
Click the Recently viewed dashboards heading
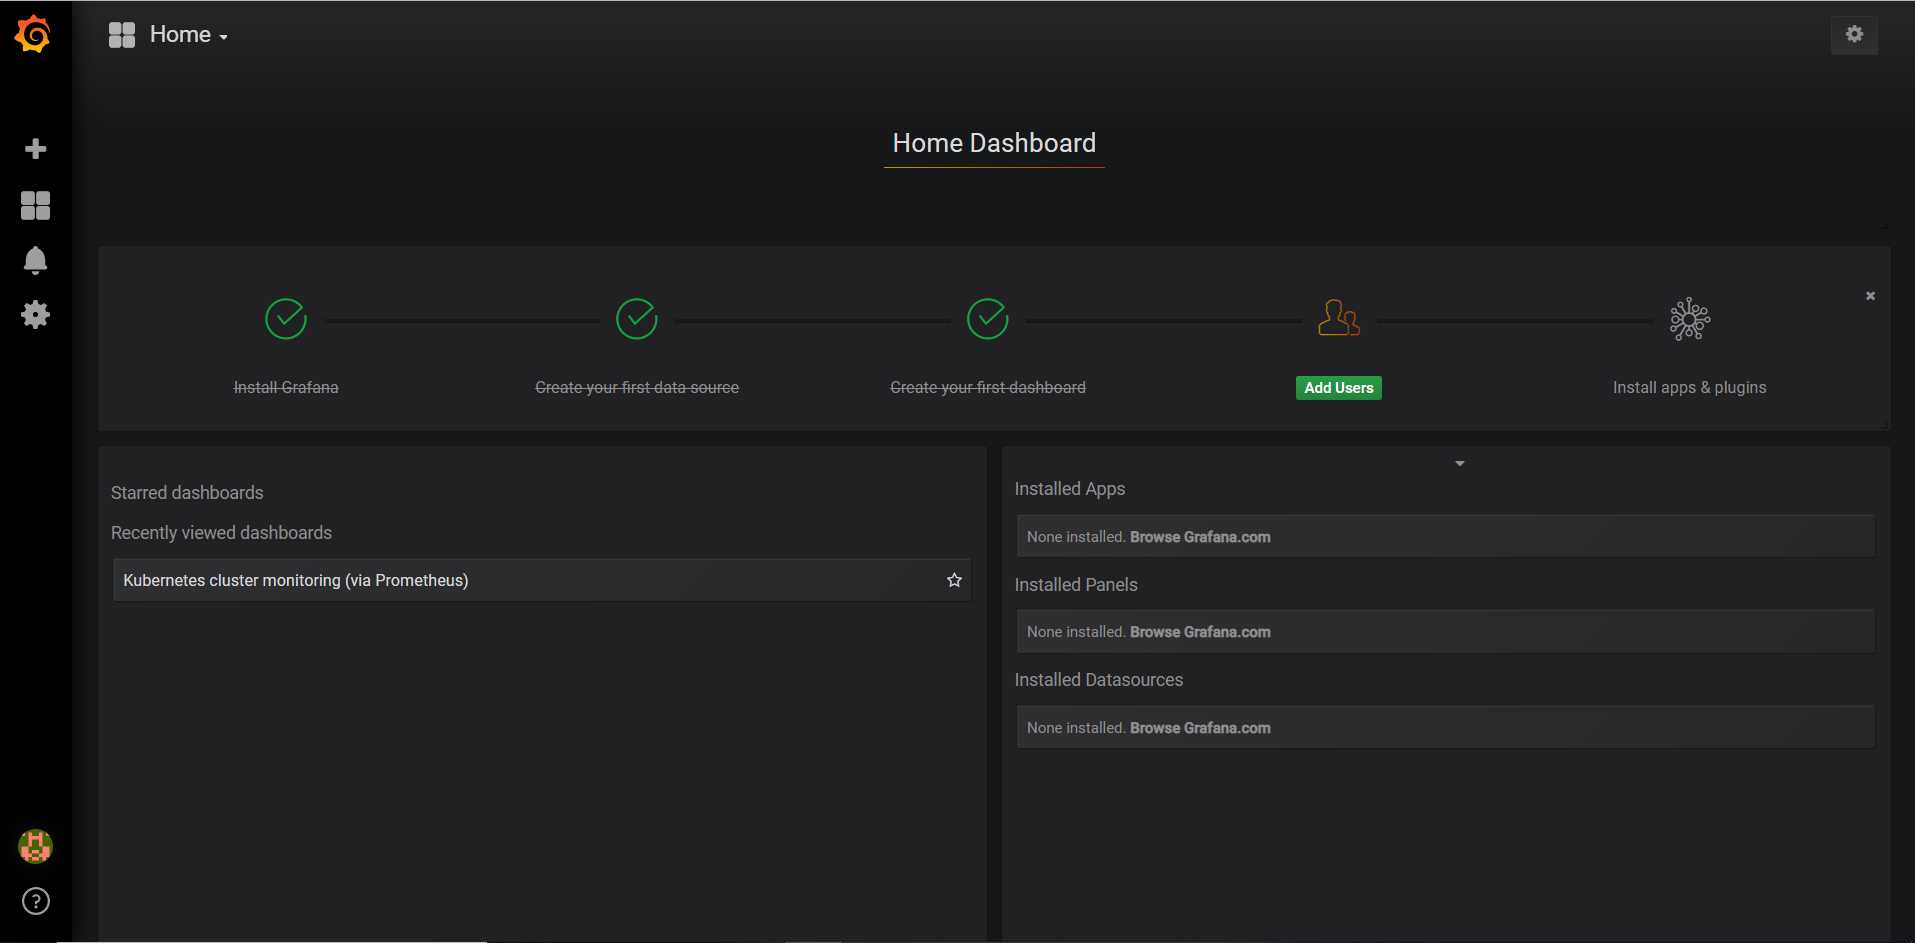pos(221,533)
